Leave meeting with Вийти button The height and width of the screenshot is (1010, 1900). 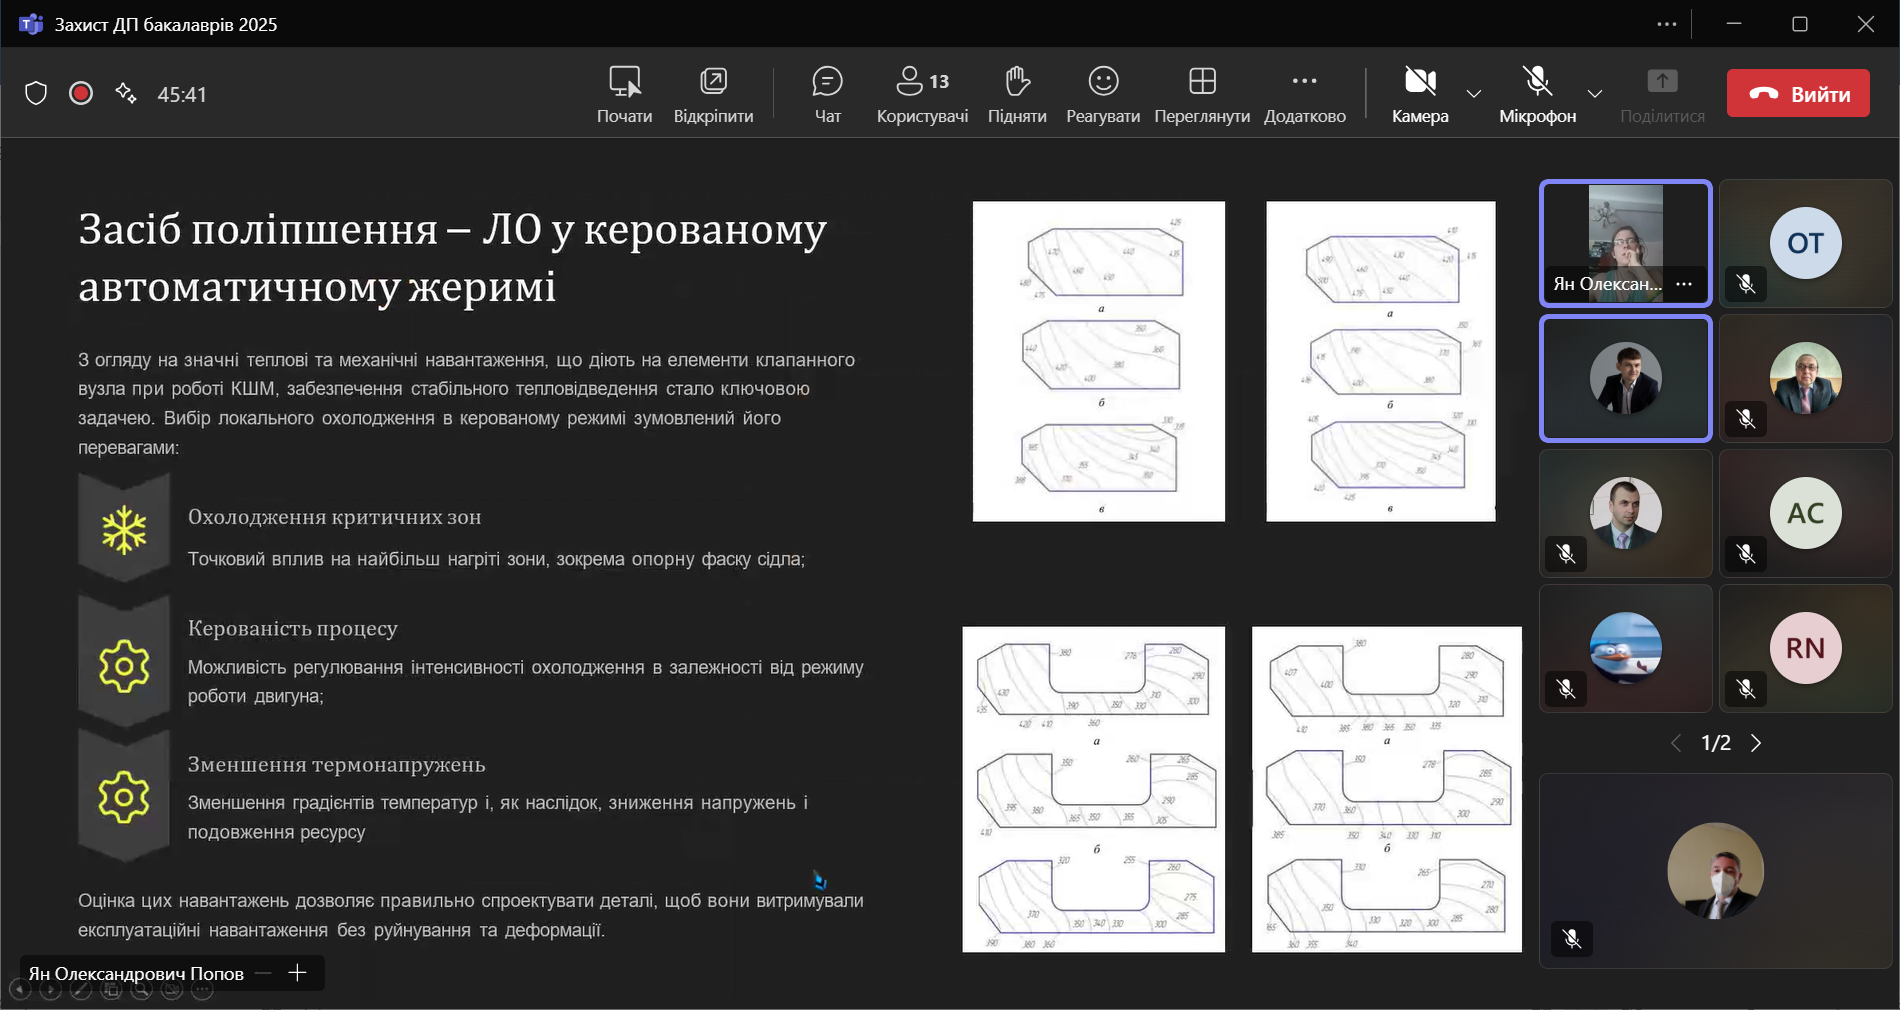point(1798,94)
